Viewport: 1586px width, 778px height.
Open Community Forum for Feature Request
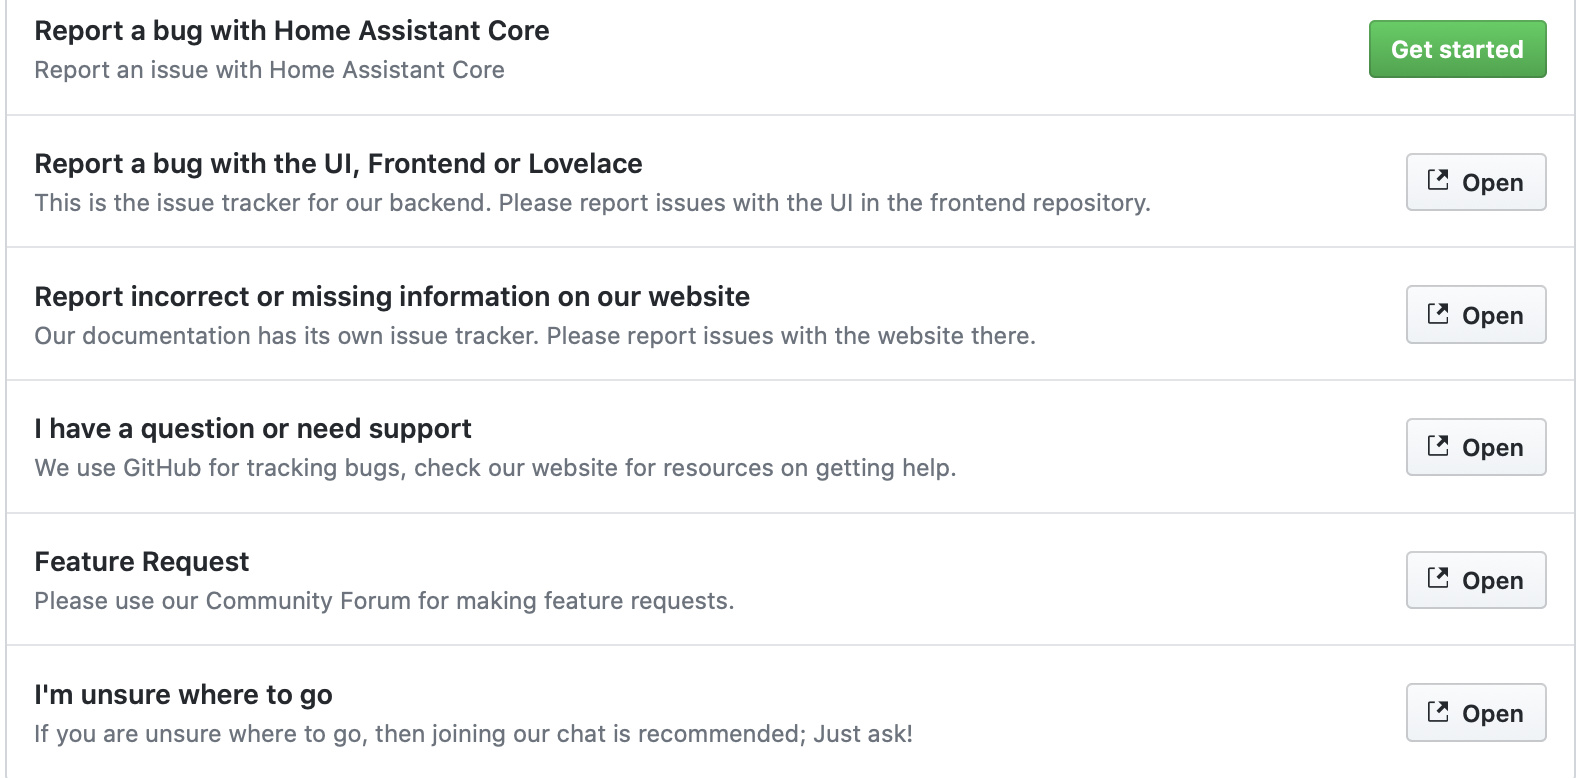pos(1476,580)
